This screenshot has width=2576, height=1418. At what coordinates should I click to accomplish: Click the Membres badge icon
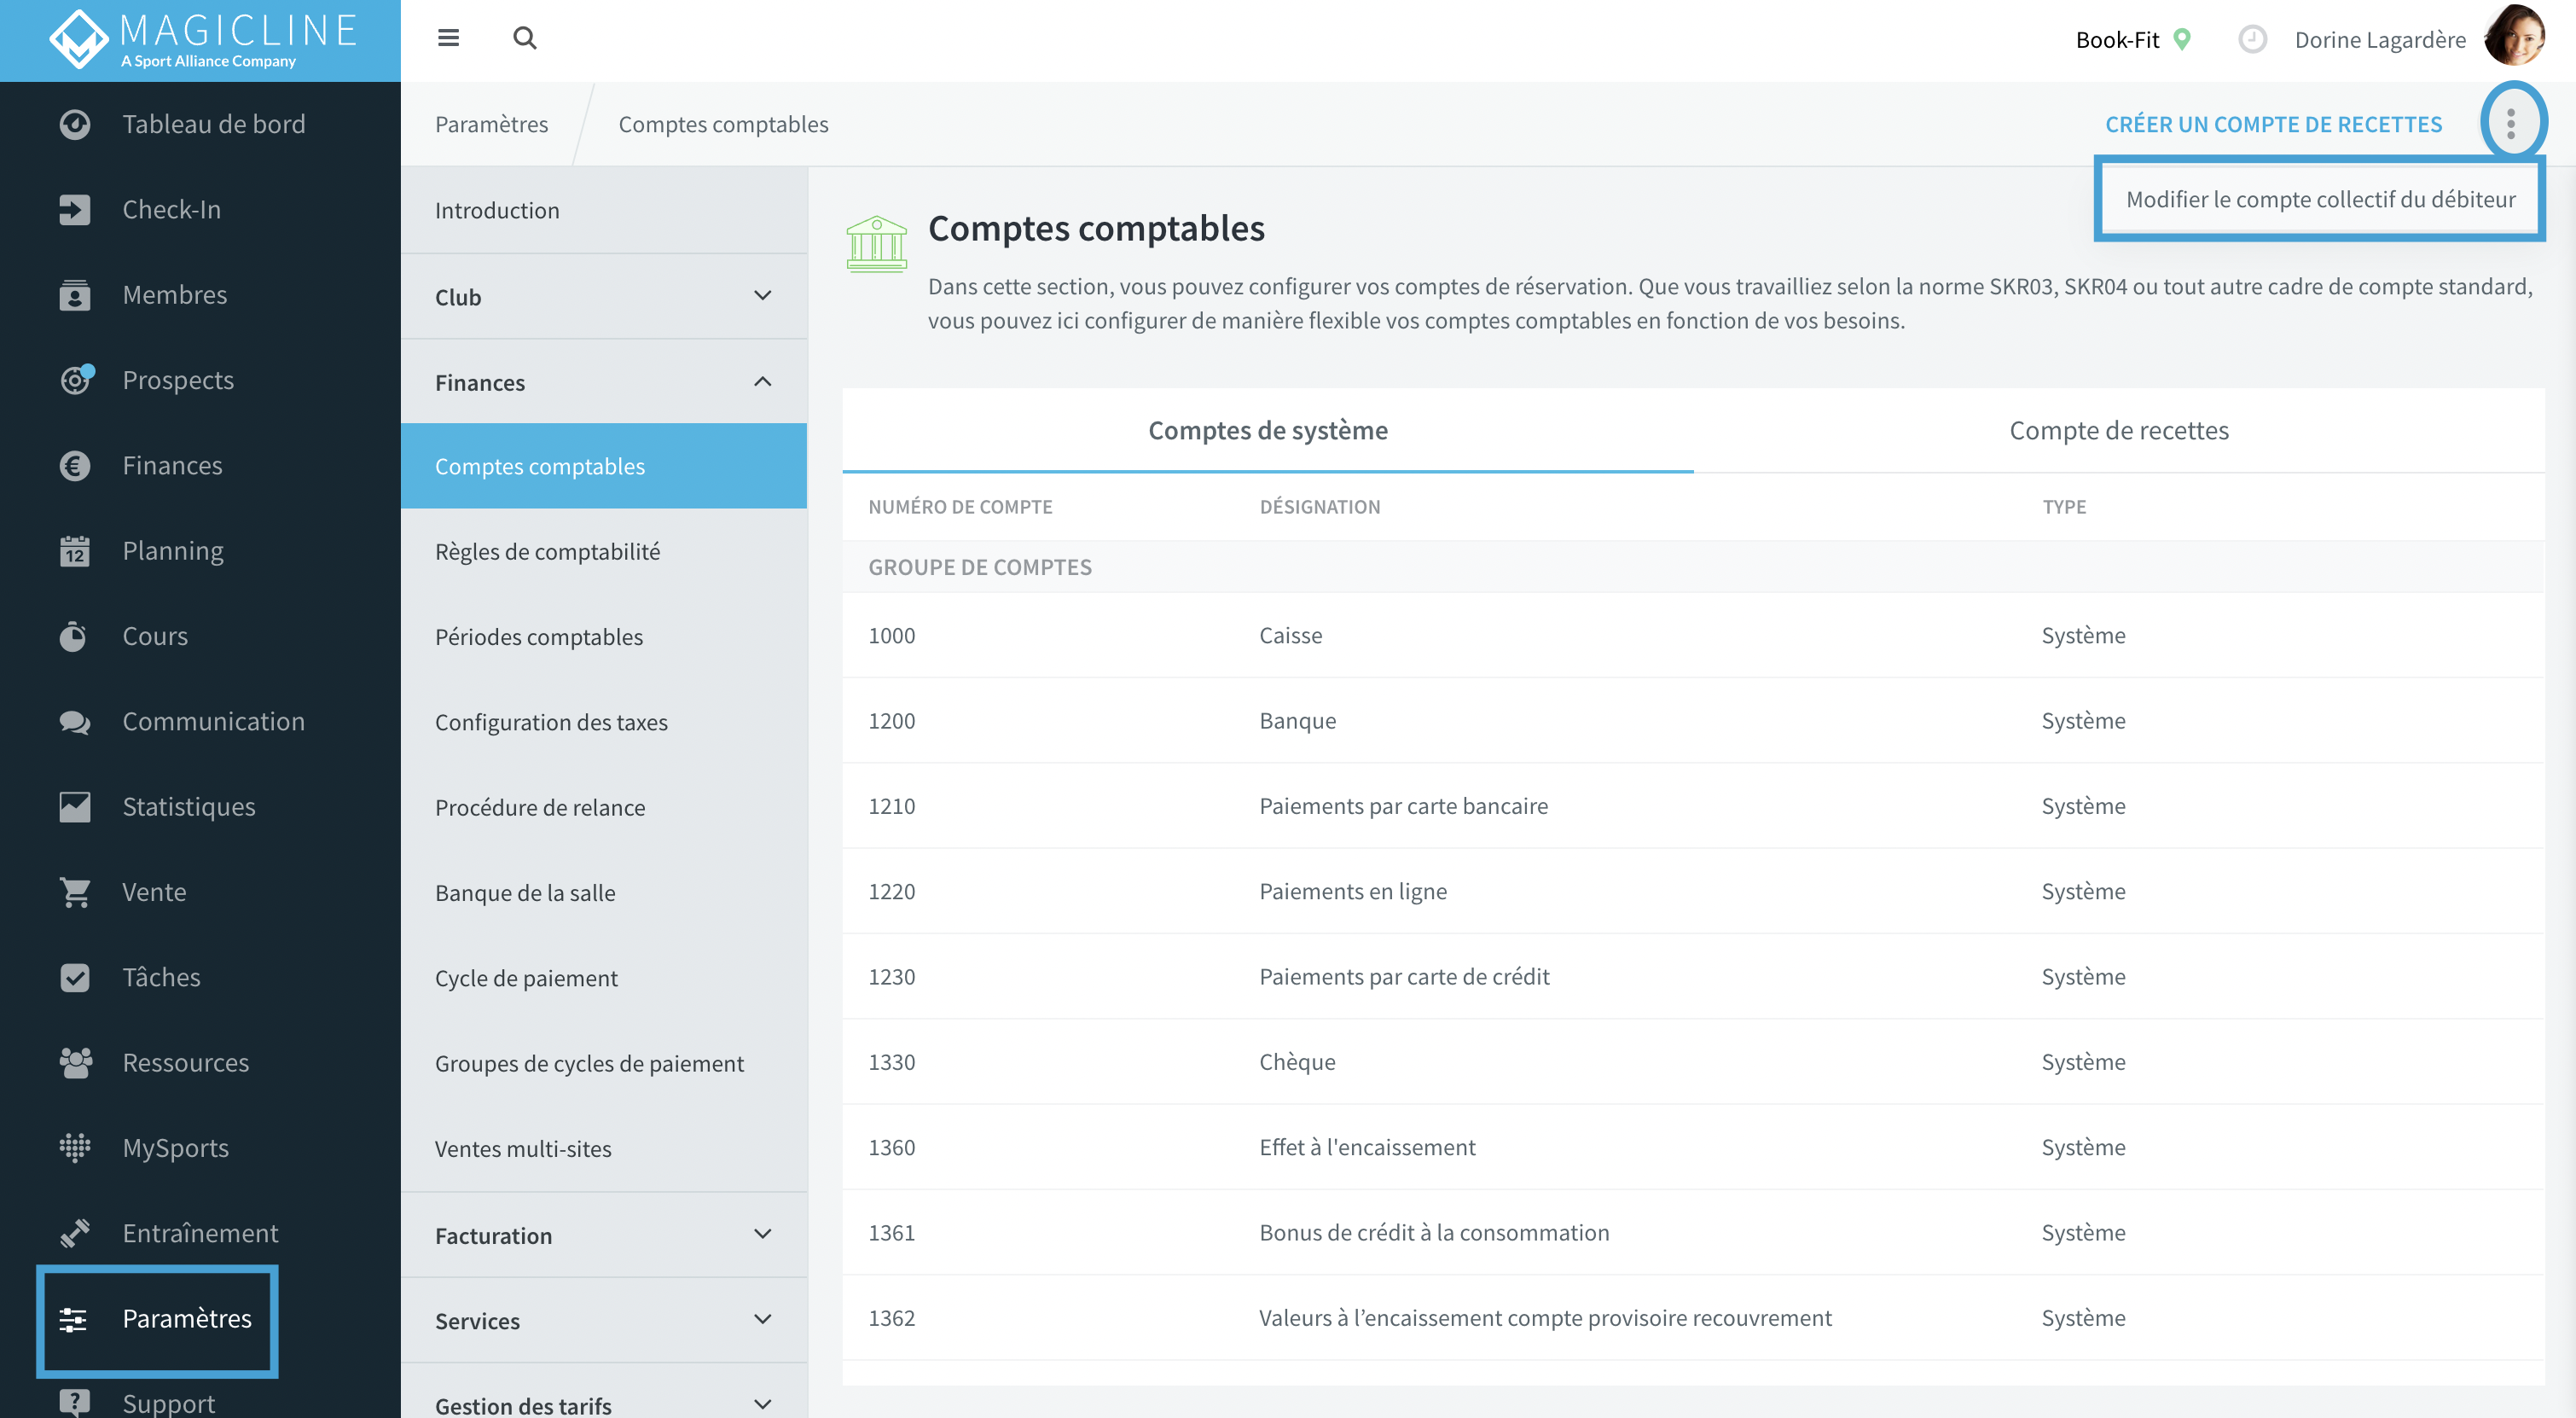tap(75, 295)
